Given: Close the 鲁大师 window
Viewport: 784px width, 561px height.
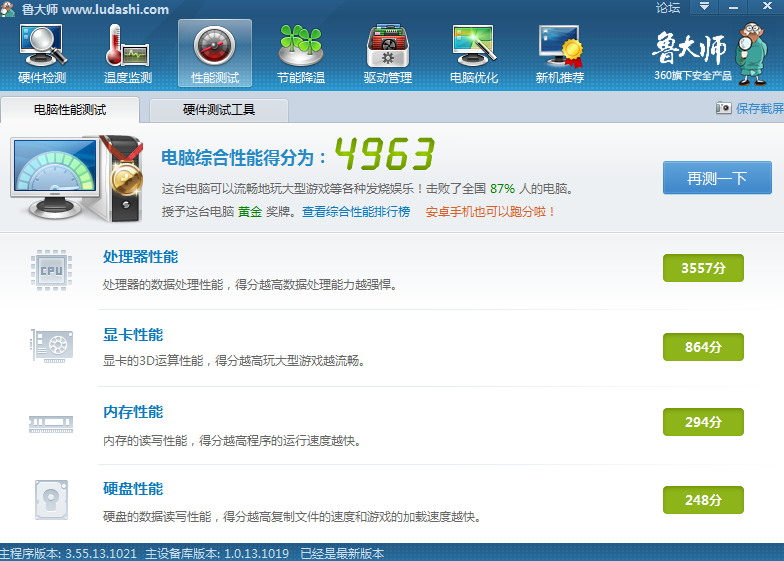Looking at the screenshot, I should [767, 6].
